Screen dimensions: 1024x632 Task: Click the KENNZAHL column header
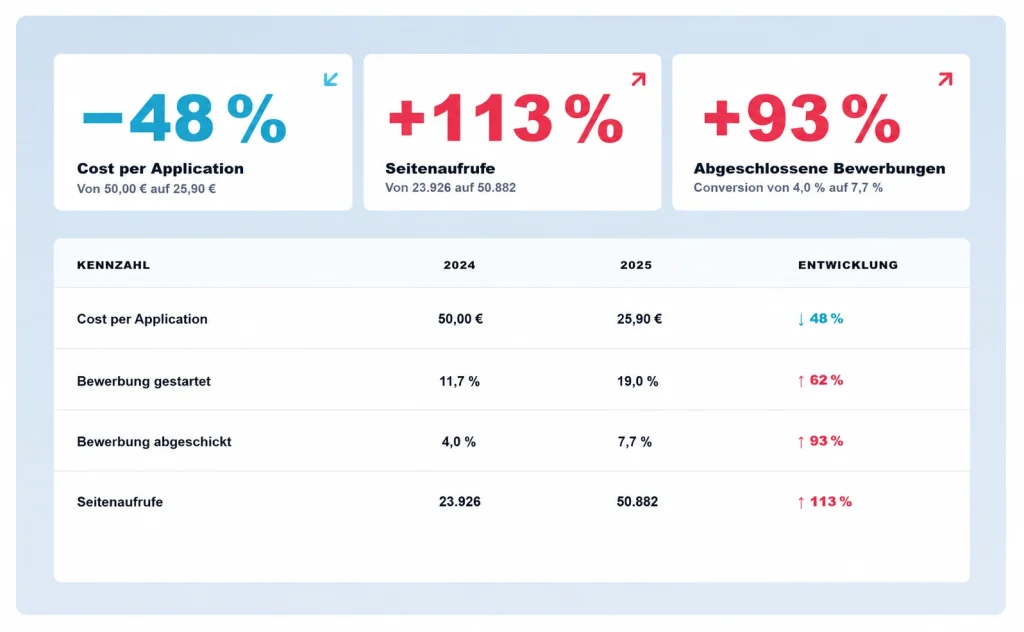(114, 265)
